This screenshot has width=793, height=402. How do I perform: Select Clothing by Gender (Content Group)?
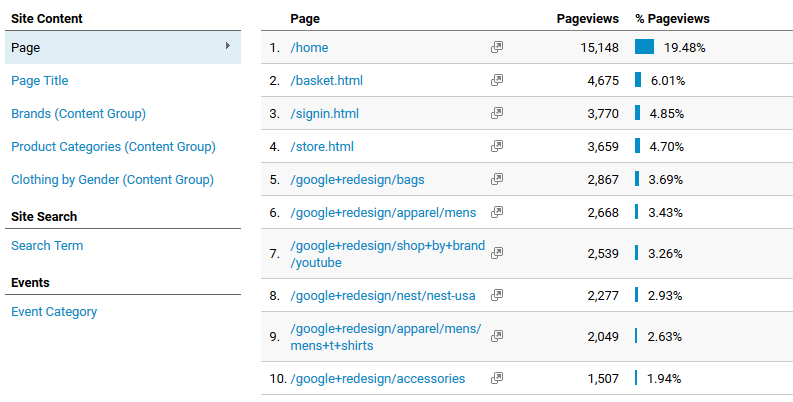tap(112, 180)
